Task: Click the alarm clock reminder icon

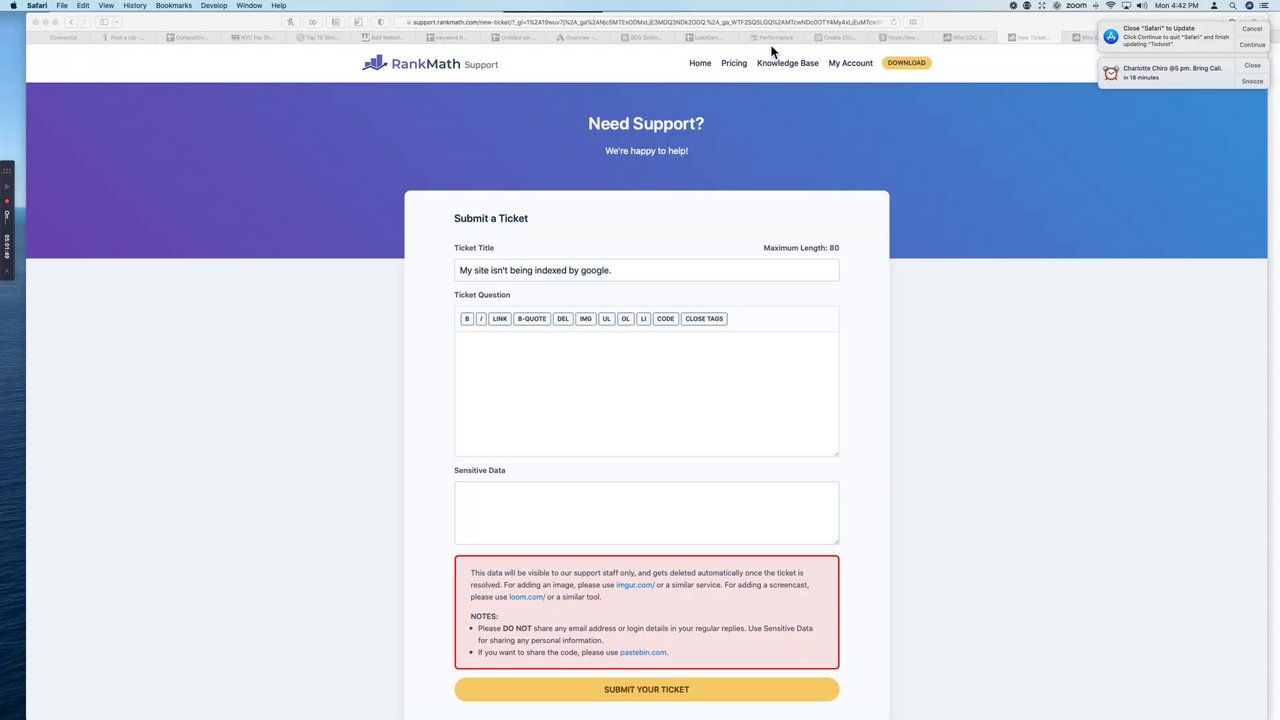Action: [1111, 73]
